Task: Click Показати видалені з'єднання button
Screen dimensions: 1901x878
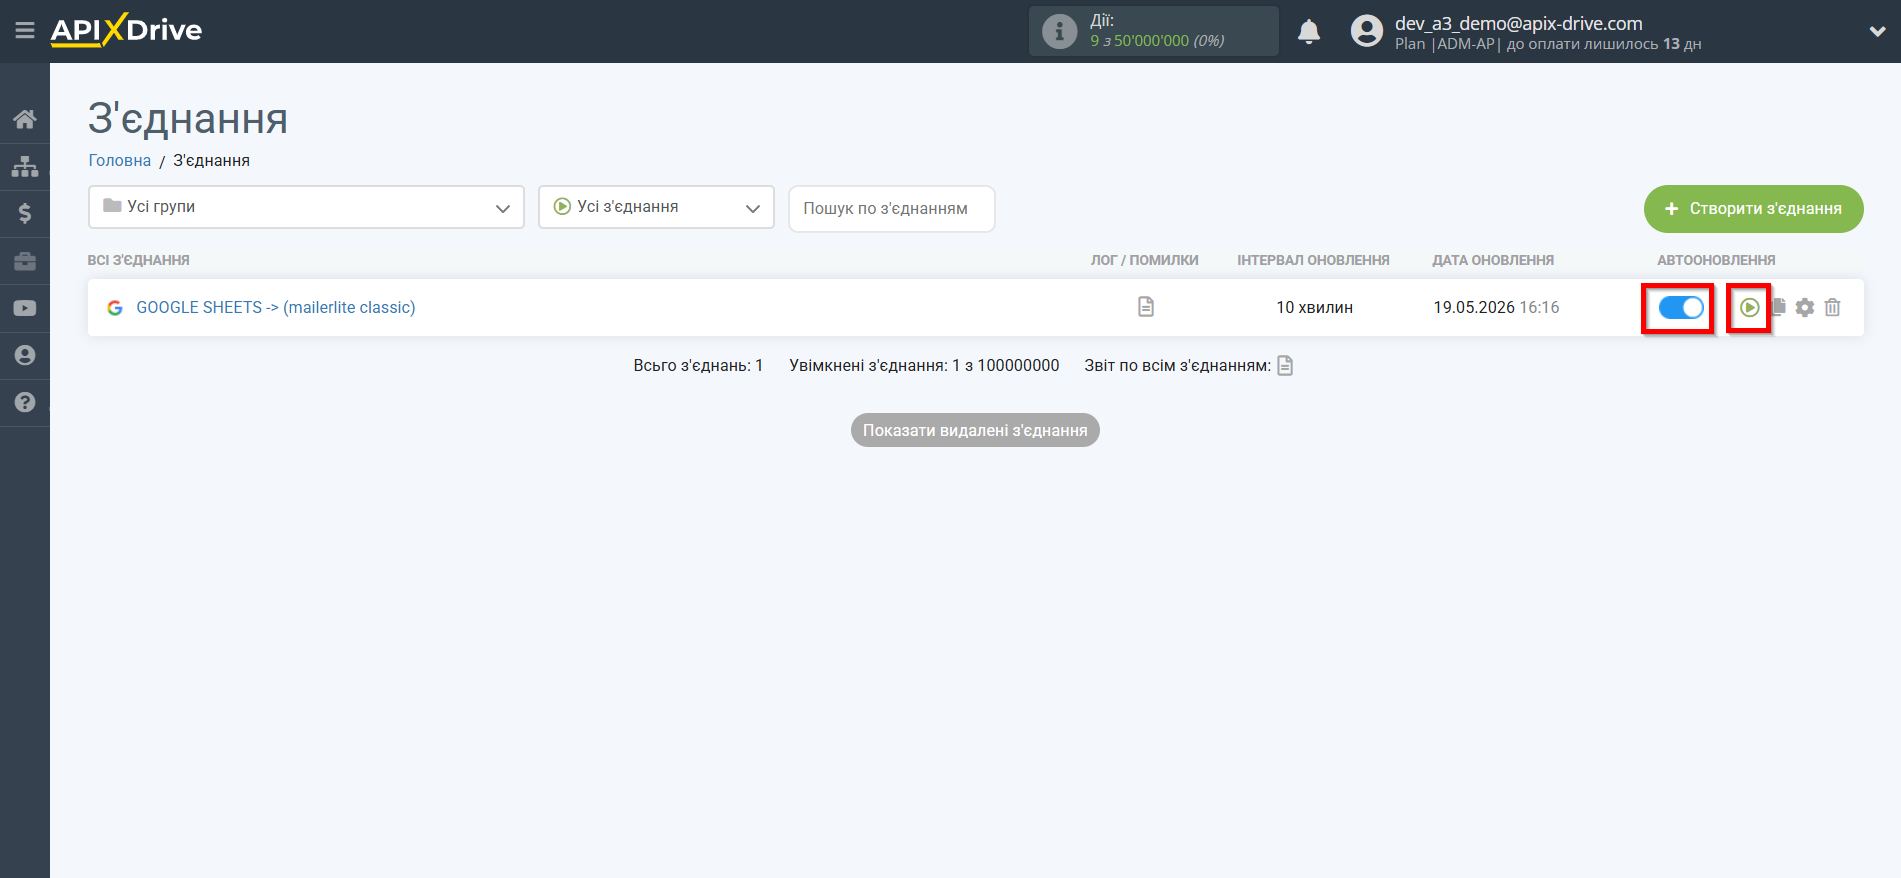Action: 975,430
